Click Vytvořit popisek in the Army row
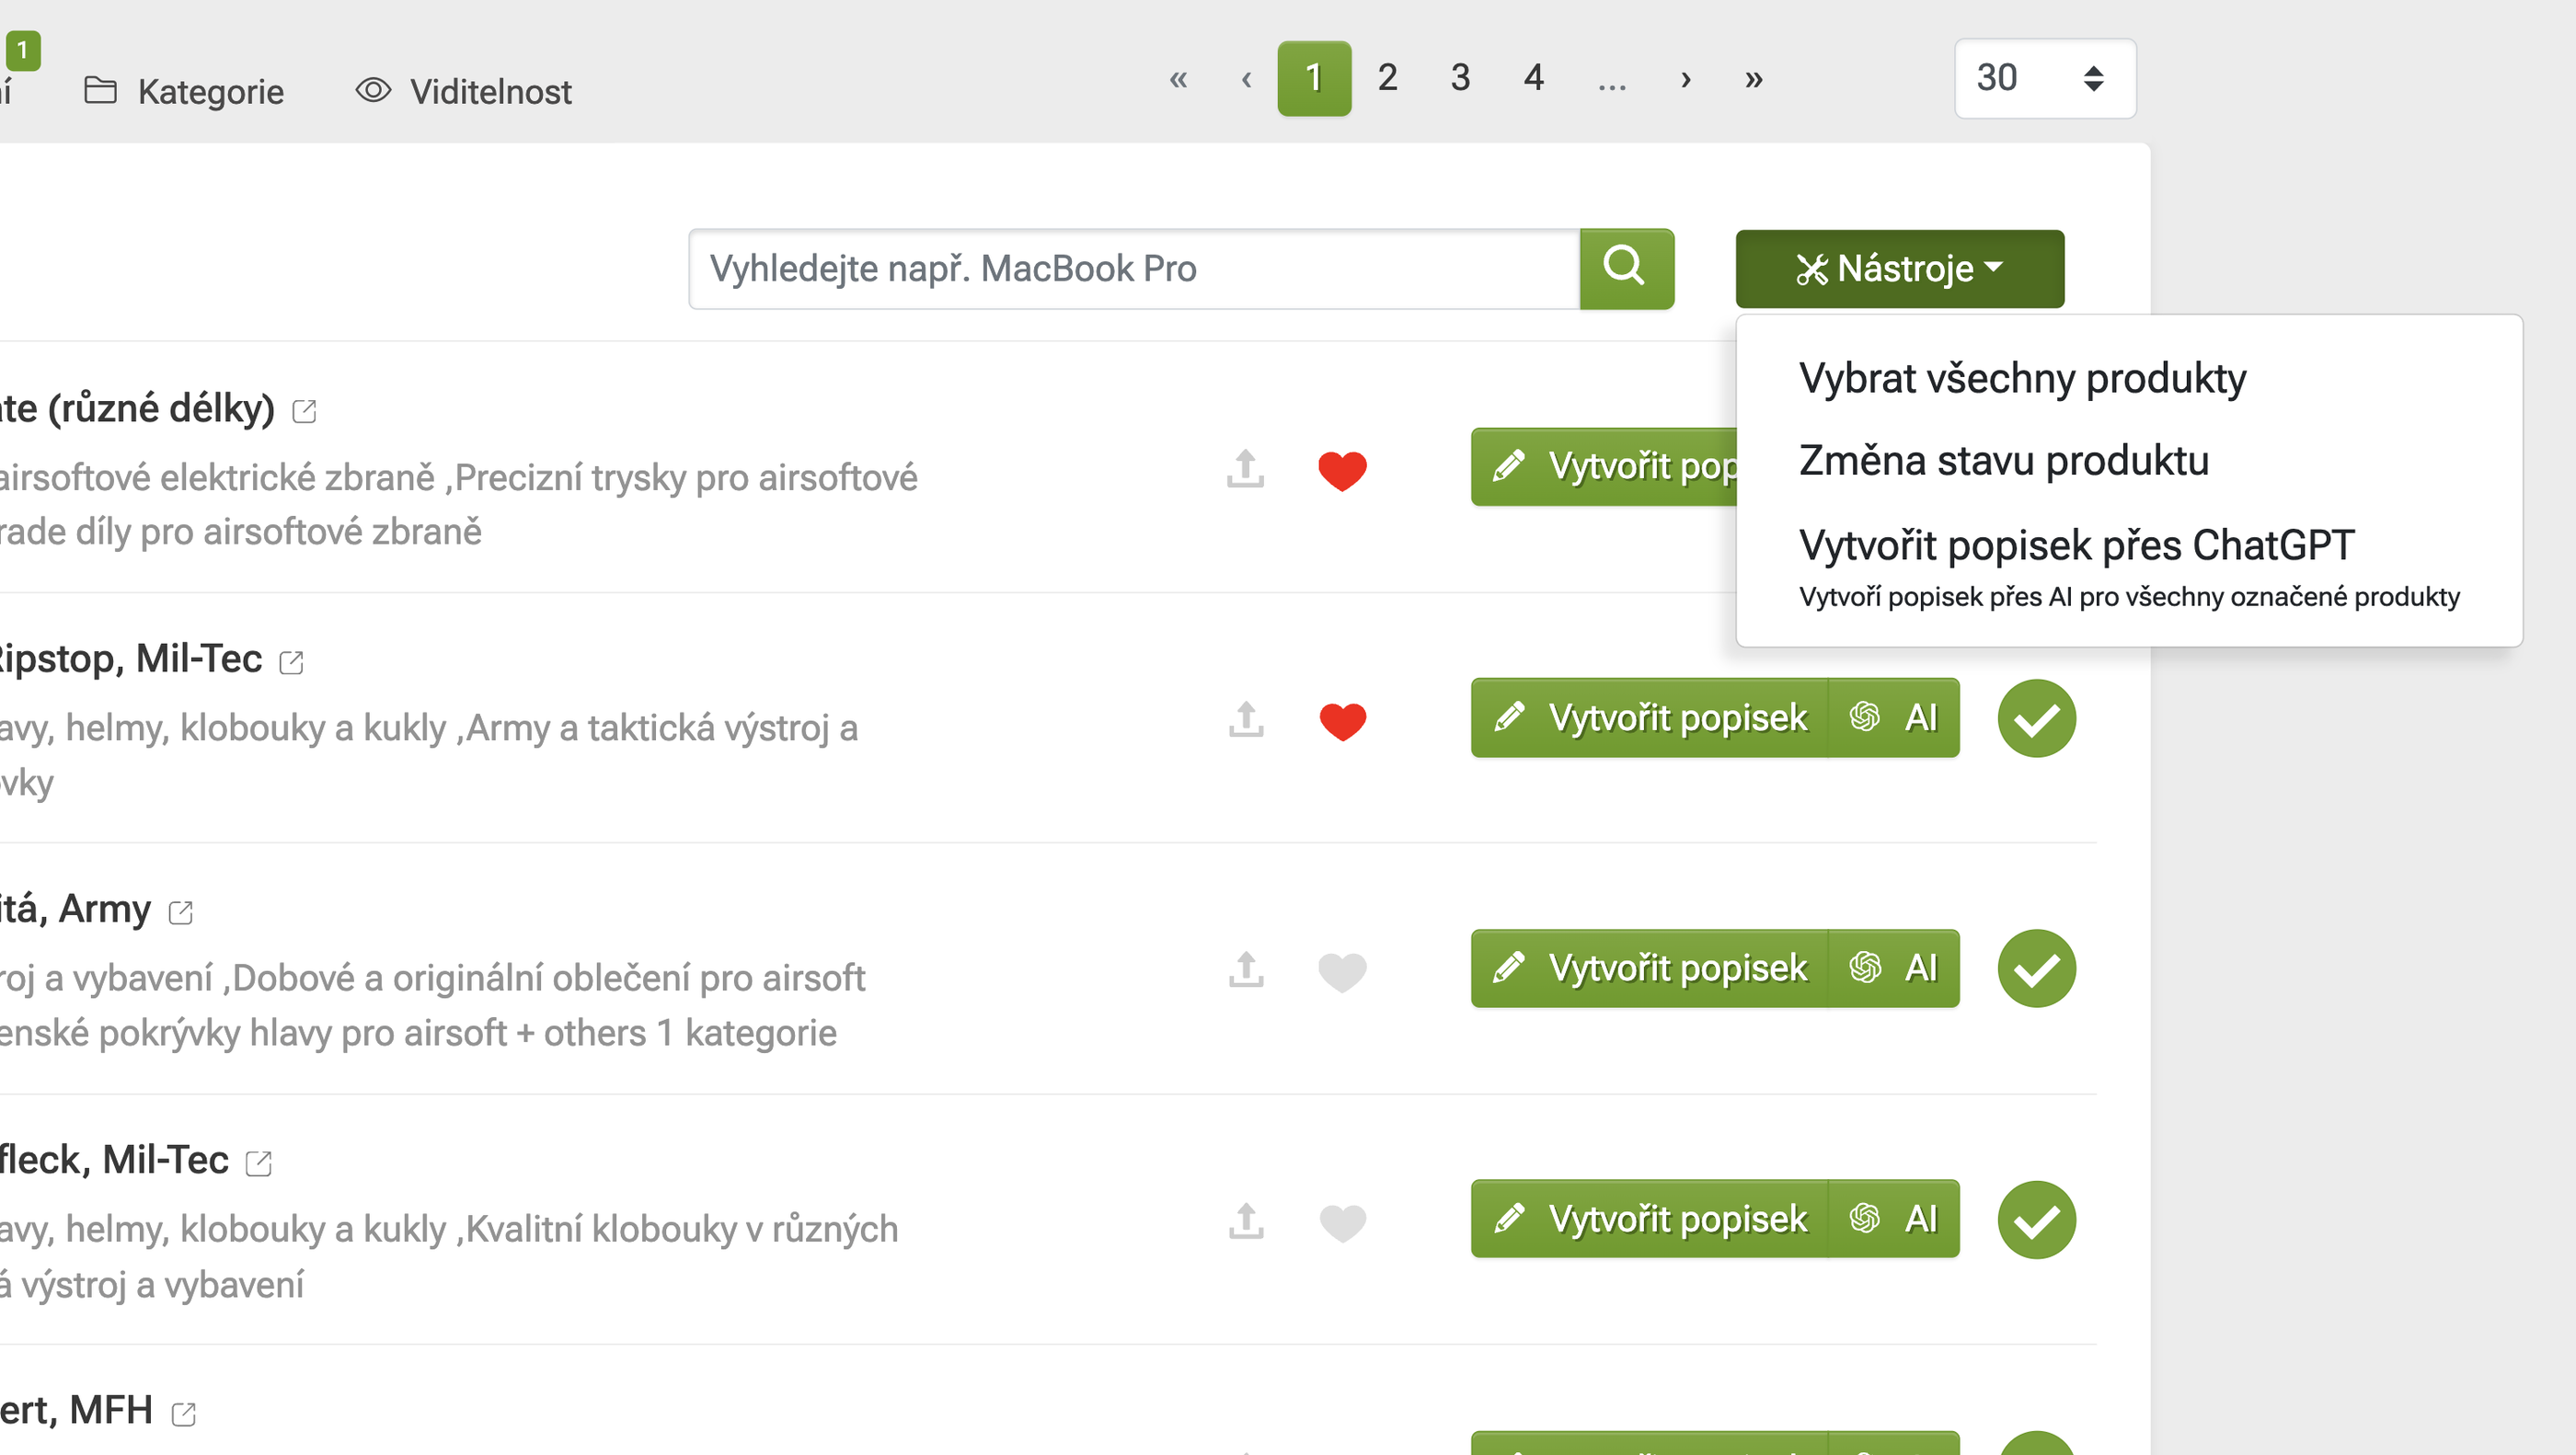This screenshot has width=2576, height=1455. 1650,968
